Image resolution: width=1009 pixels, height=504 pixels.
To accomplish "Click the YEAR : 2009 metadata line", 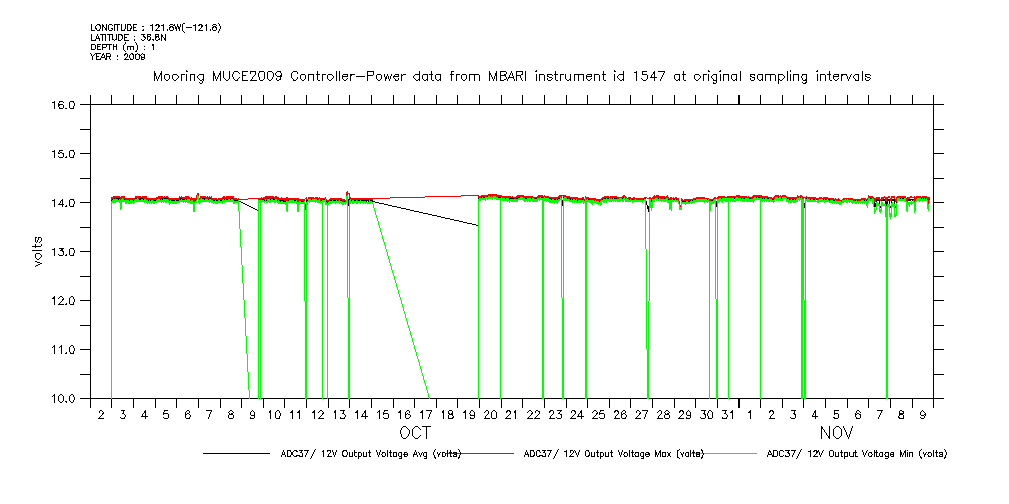I will point(118,57).
